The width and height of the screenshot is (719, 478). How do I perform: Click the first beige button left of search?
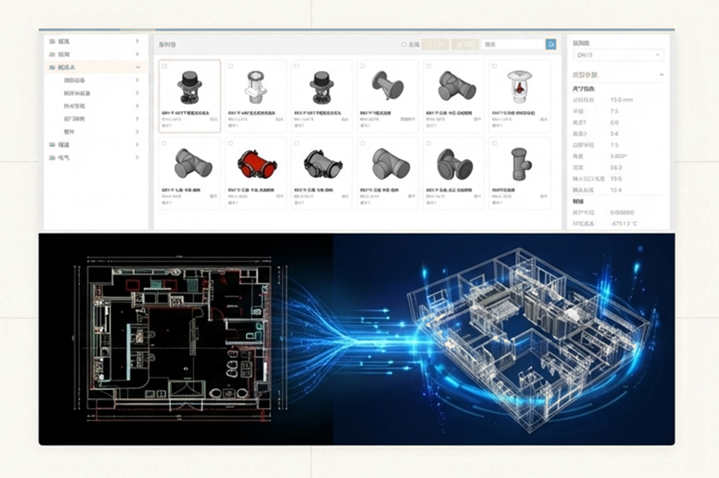[435, 44]
